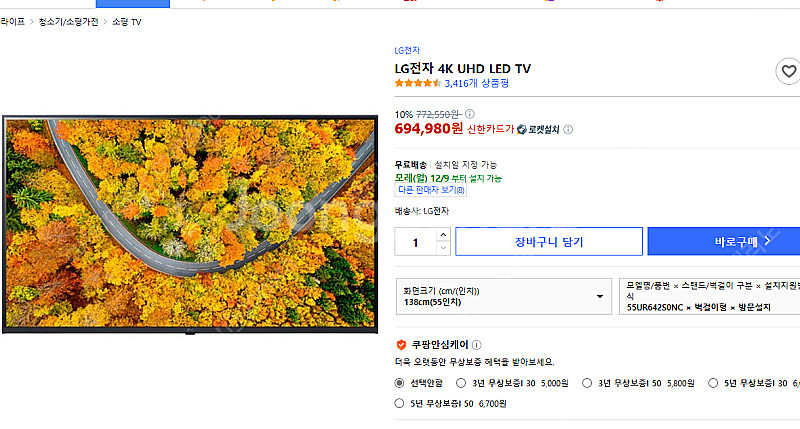Add product to wishlist with heart icon
This screenshot has width=800, height=429.
tap(788, 71)
